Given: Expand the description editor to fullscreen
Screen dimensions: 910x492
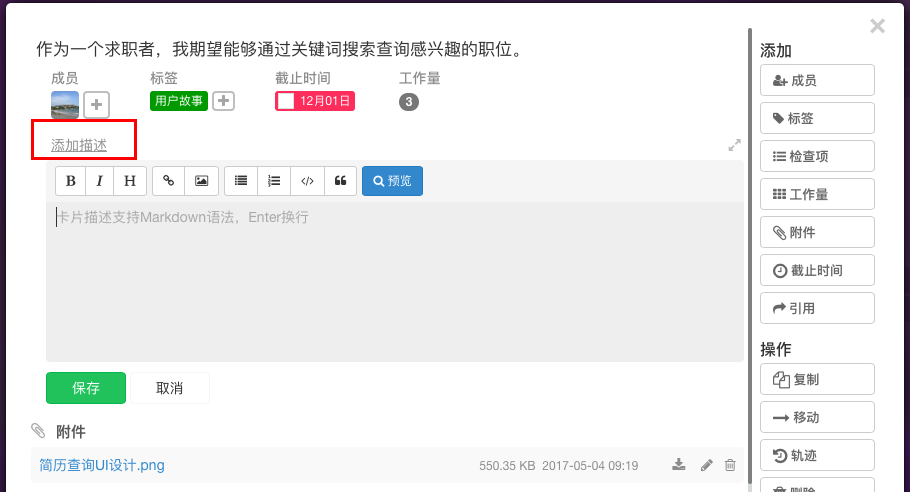Looking at the screenshot, I should point(734,145).
